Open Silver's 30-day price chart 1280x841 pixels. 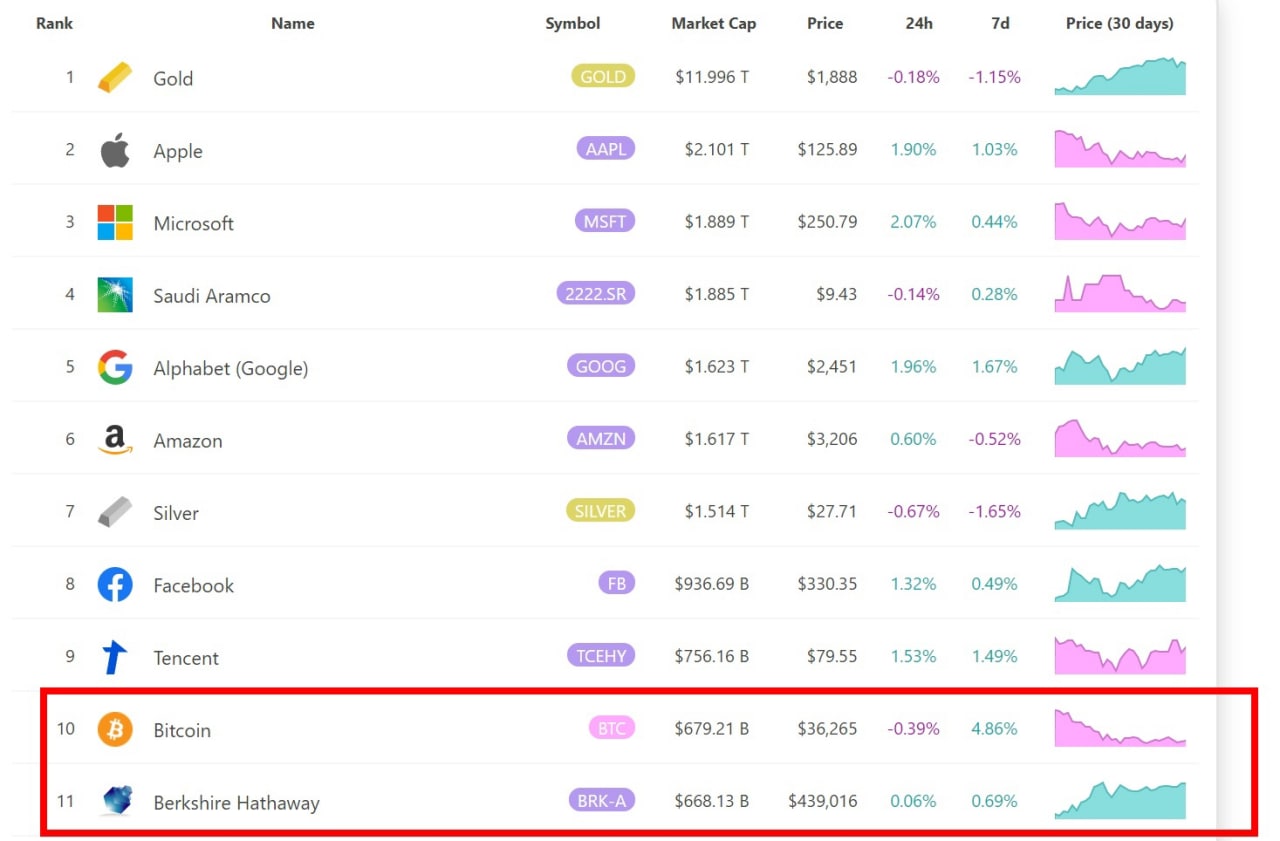click(1120, 511)
